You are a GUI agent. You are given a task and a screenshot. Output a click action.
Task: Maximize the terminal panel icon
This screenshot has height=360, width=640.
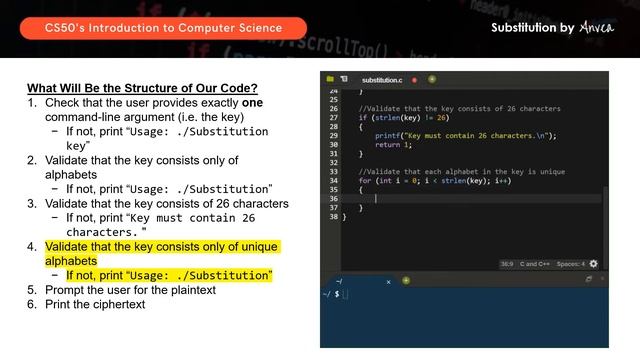[x=589, y=279]
